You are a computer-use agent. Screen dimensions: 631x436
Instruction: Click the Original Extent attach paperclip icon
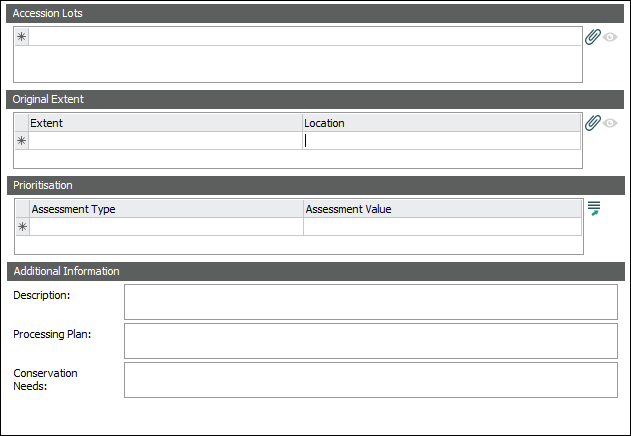pos(593,123)
